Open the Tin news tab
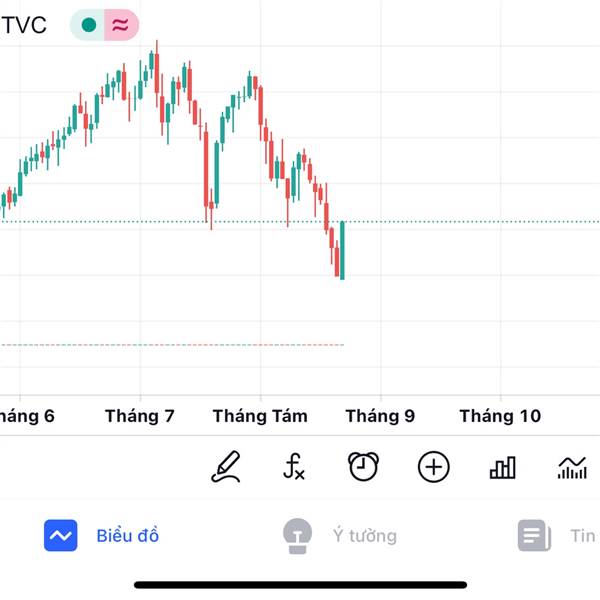The height and width of the screenshot is (600, 600). tap(557, 535)
